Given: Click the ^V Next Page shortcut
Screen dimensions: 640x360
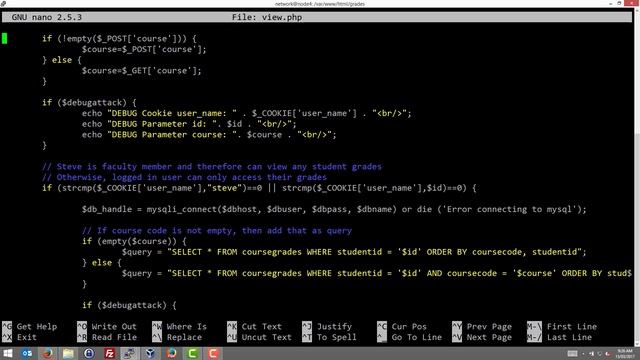Looking at the screenshot, I should (x=482, y=337).
